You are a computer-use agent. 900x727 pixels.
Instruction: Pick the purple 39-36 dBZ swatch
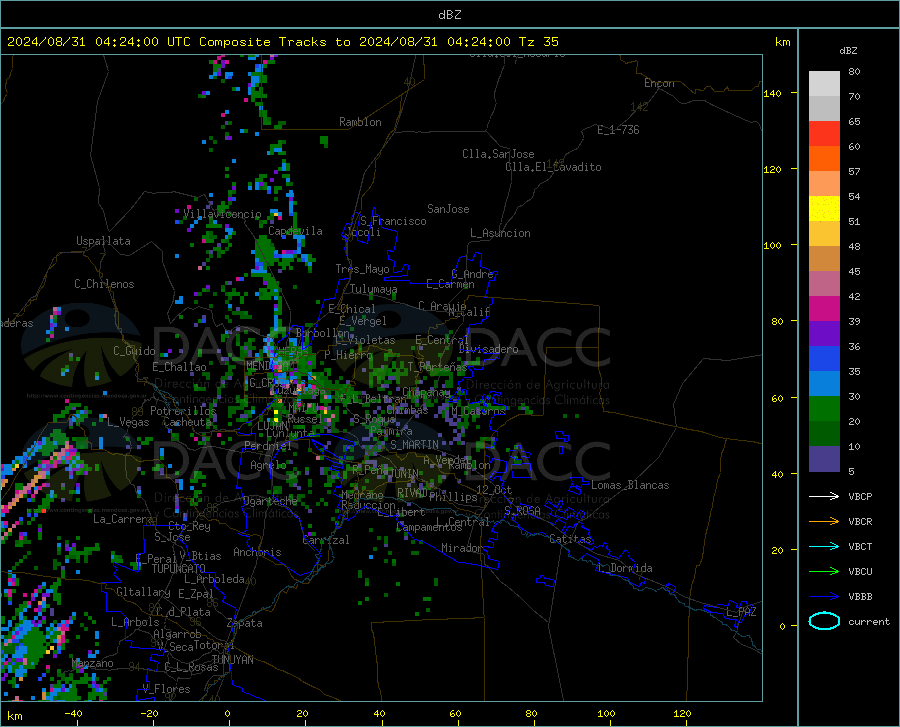click(x=824, y=334)
